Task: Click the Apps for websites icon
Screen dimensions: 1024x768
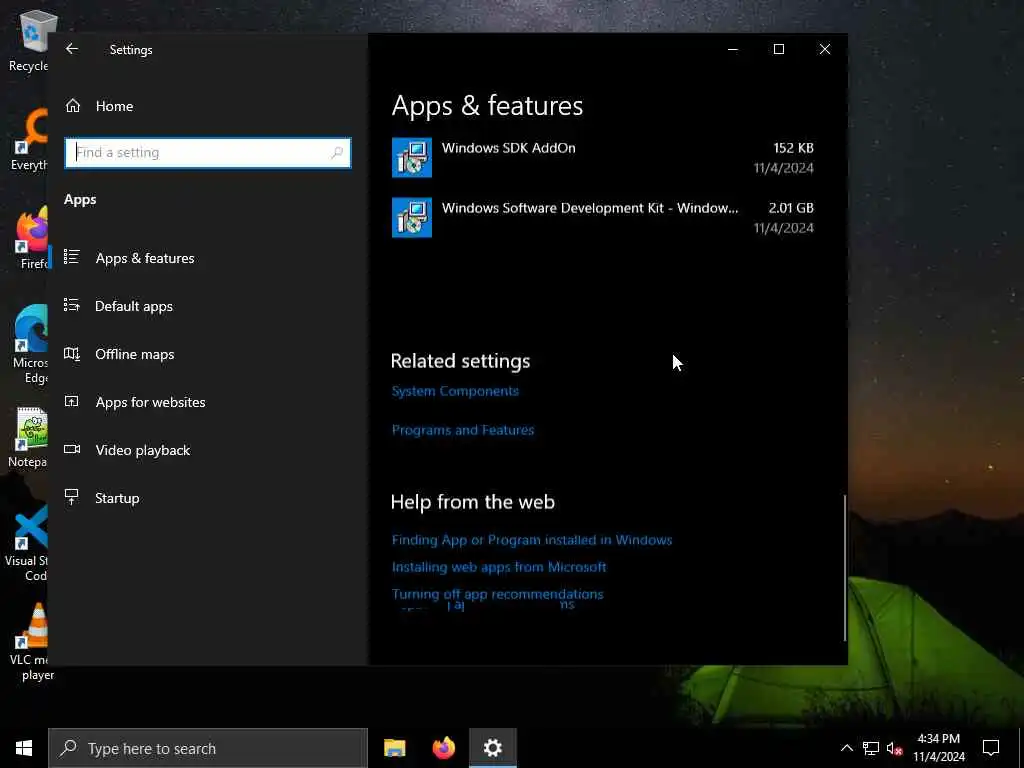Action: (72, 401)
